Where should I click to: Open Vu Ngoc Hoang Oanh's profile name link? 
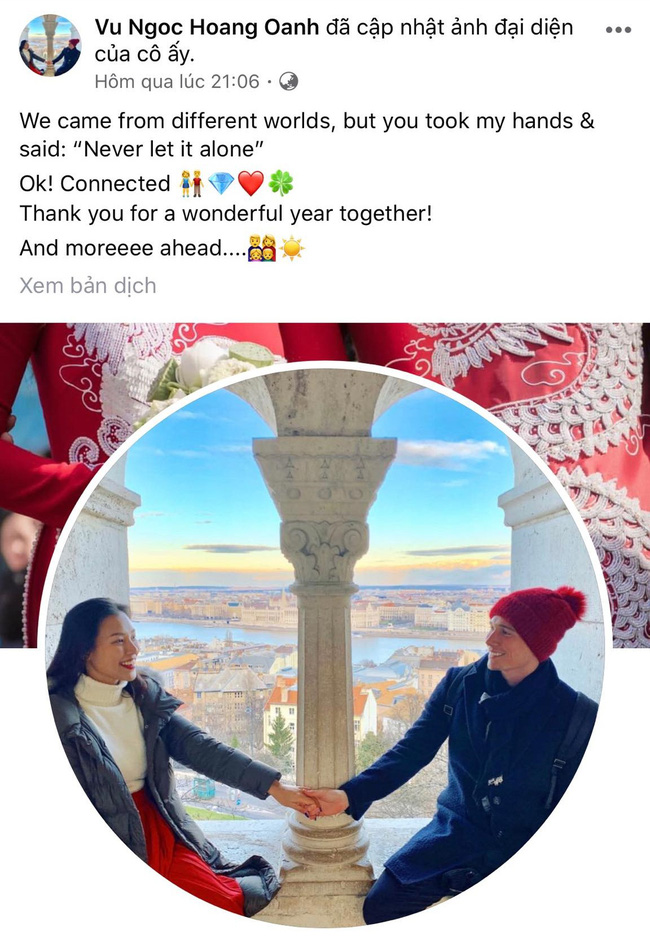207,27
